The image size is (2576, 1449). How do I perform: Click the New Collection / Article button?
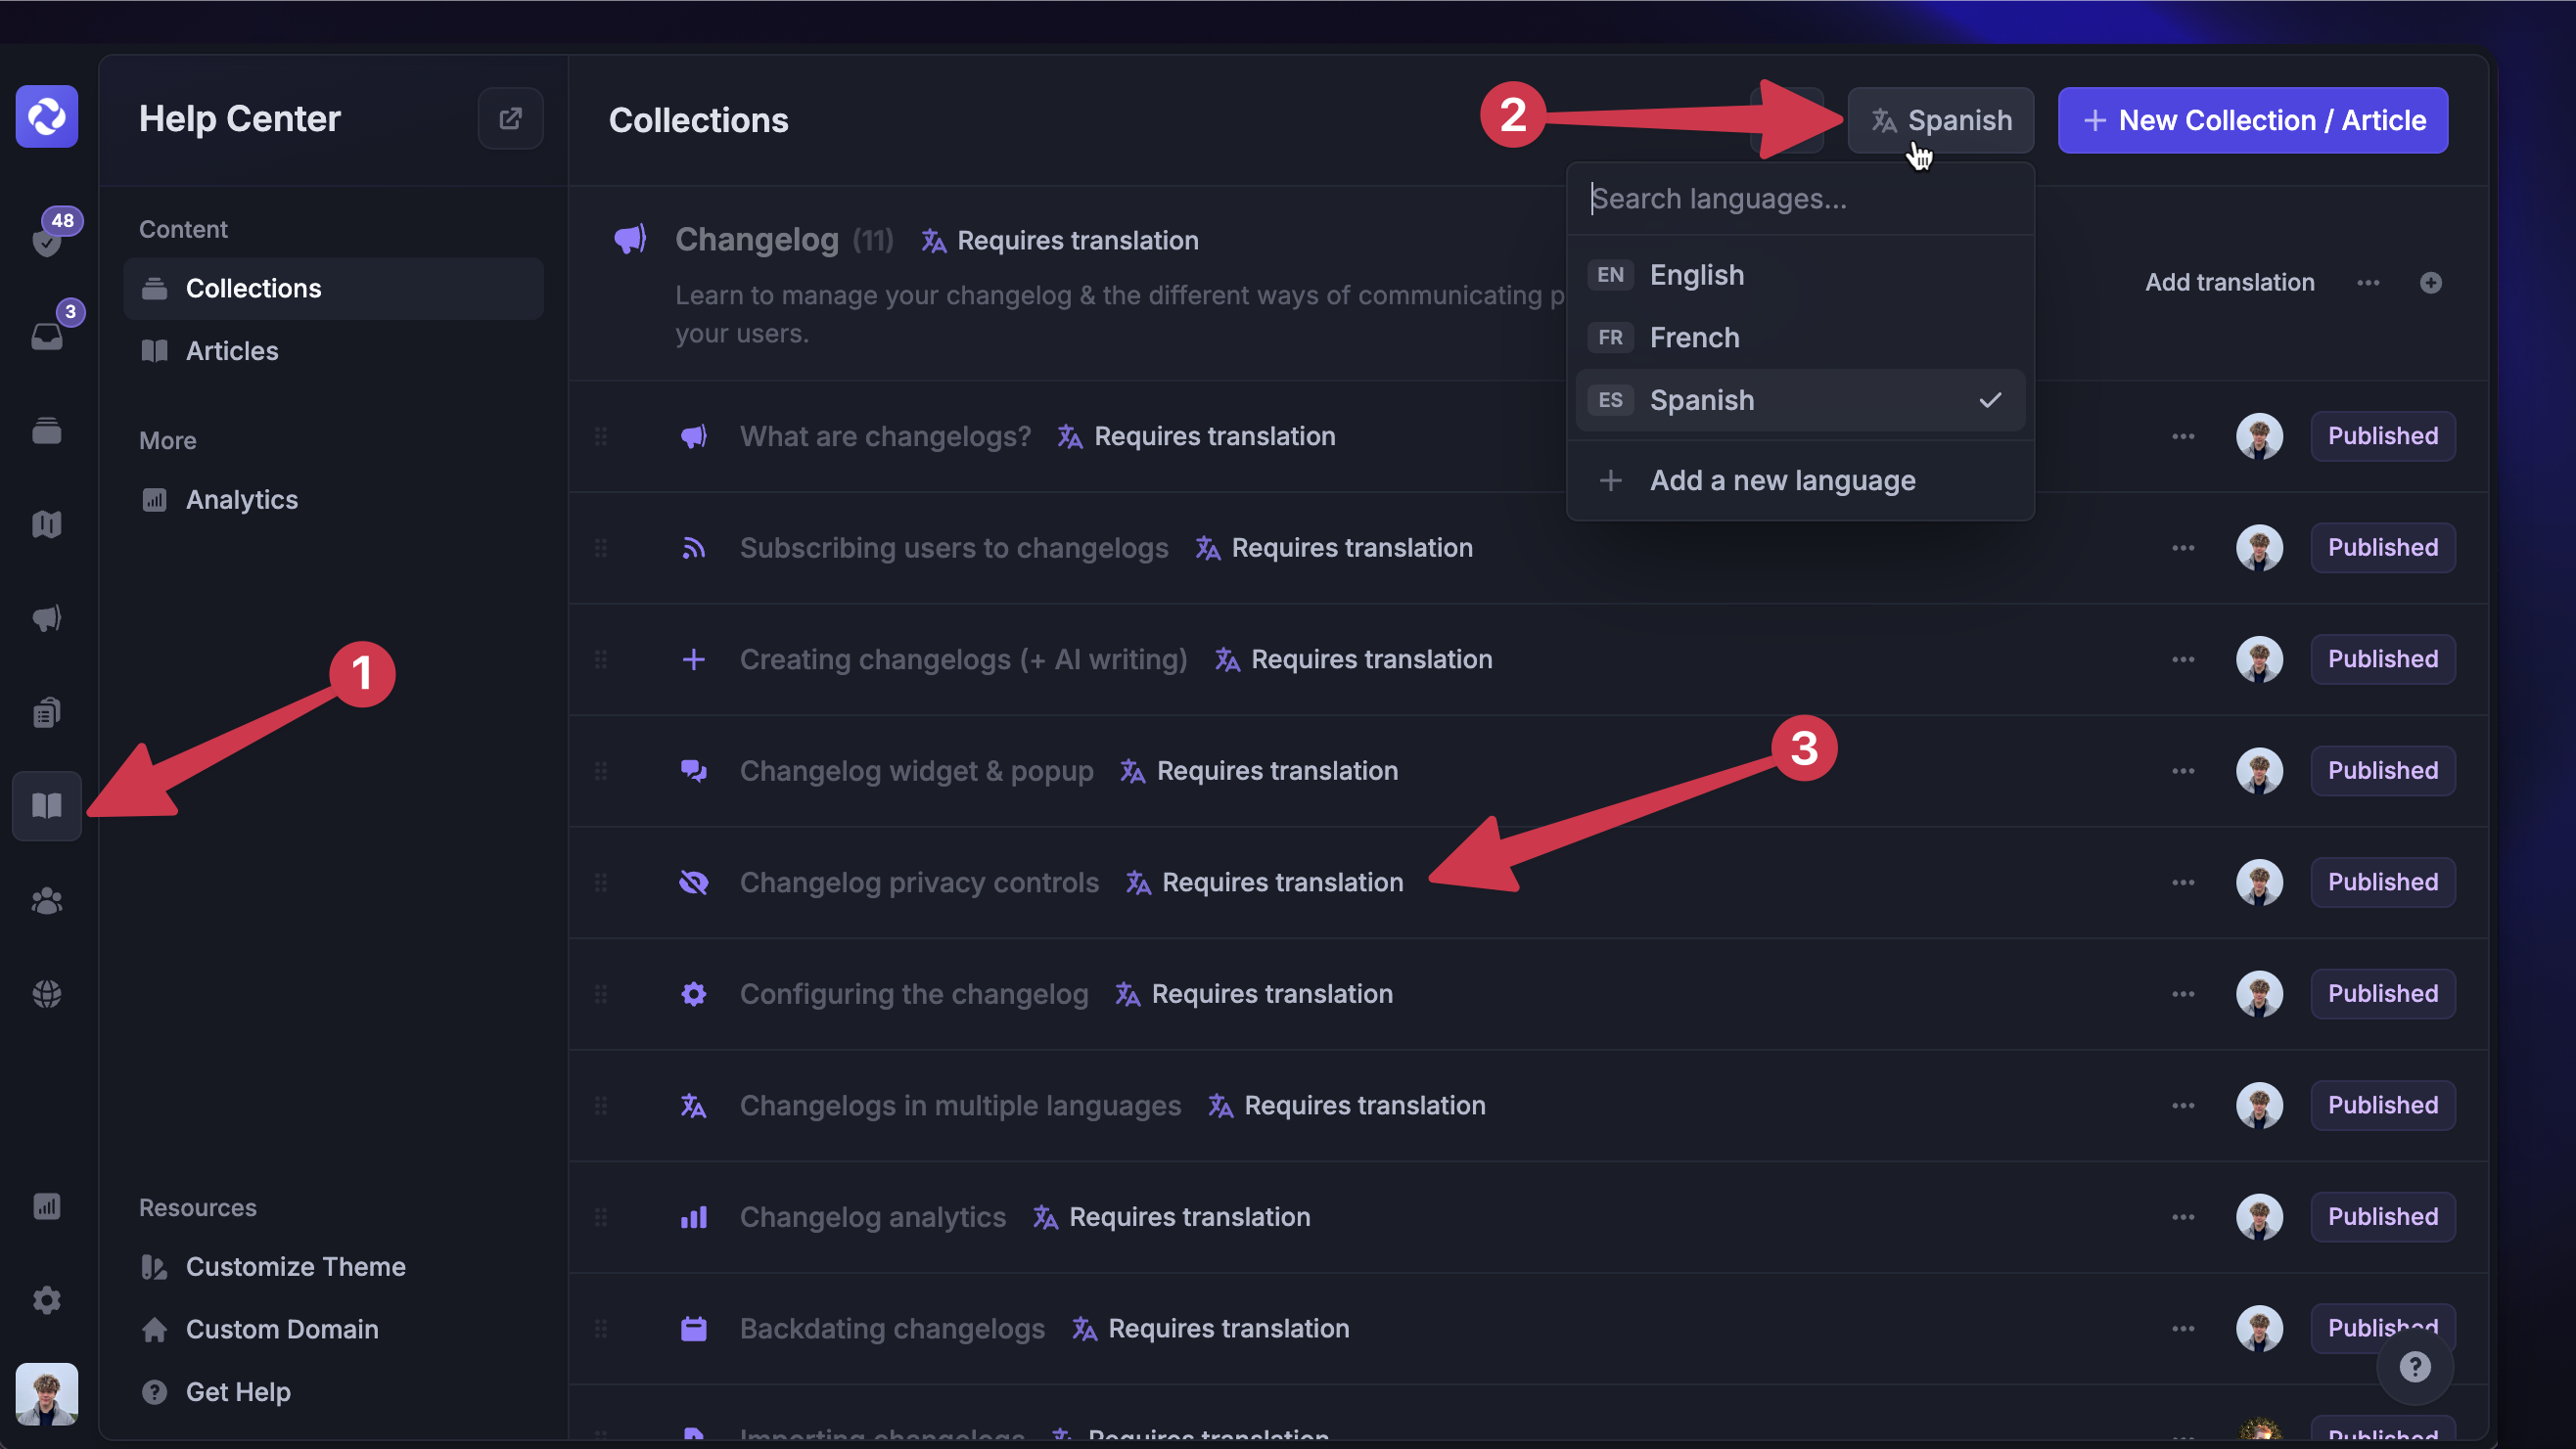(x=2251, y=120)
